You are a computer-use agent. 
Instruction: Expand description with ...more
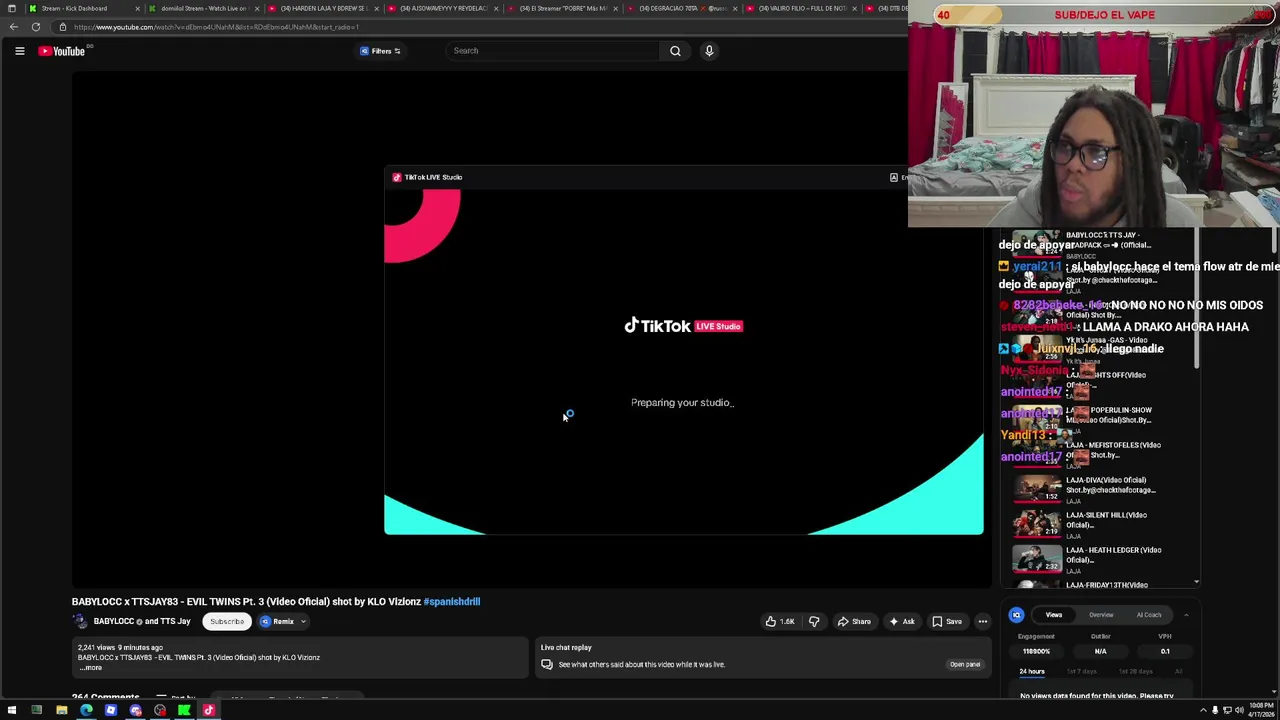click(x=90, y=668)
